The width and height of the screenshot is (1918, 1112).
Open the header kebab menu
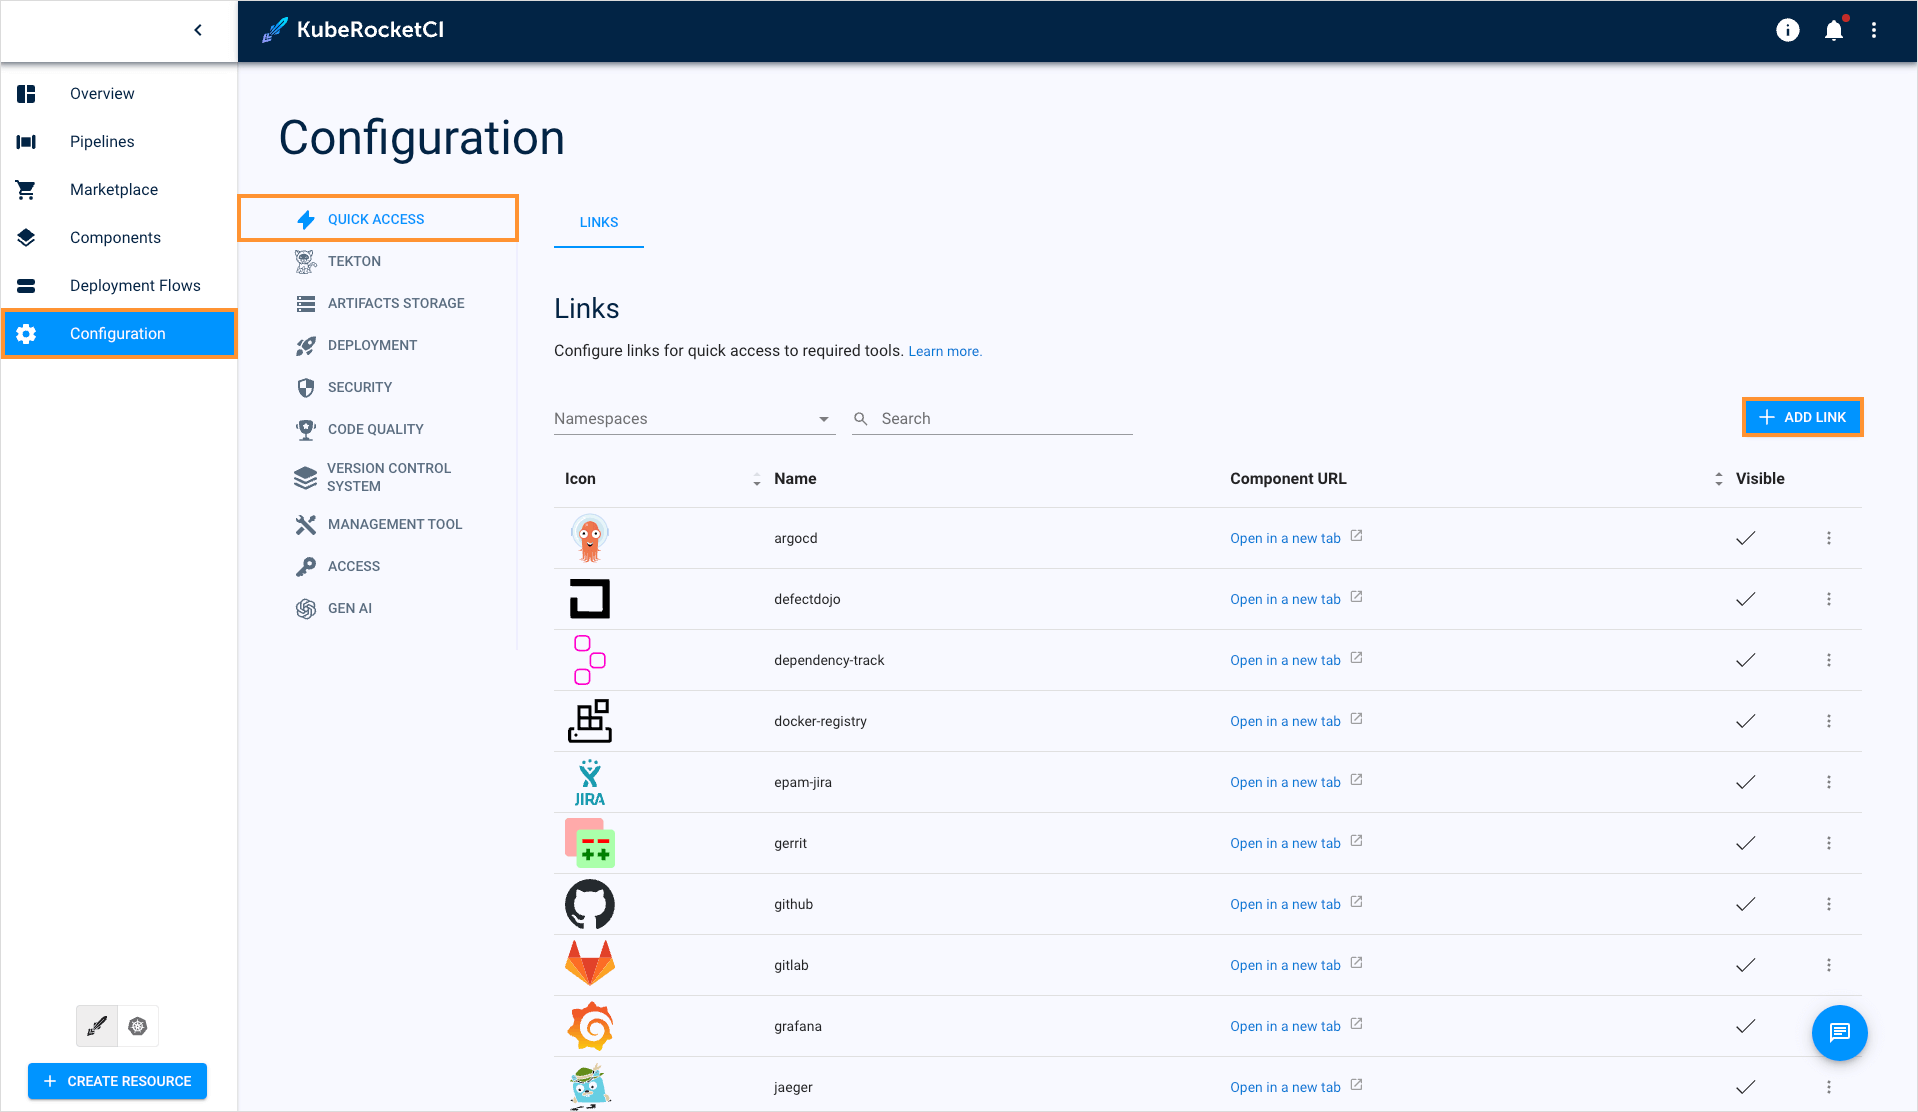tap(1874, 30)
